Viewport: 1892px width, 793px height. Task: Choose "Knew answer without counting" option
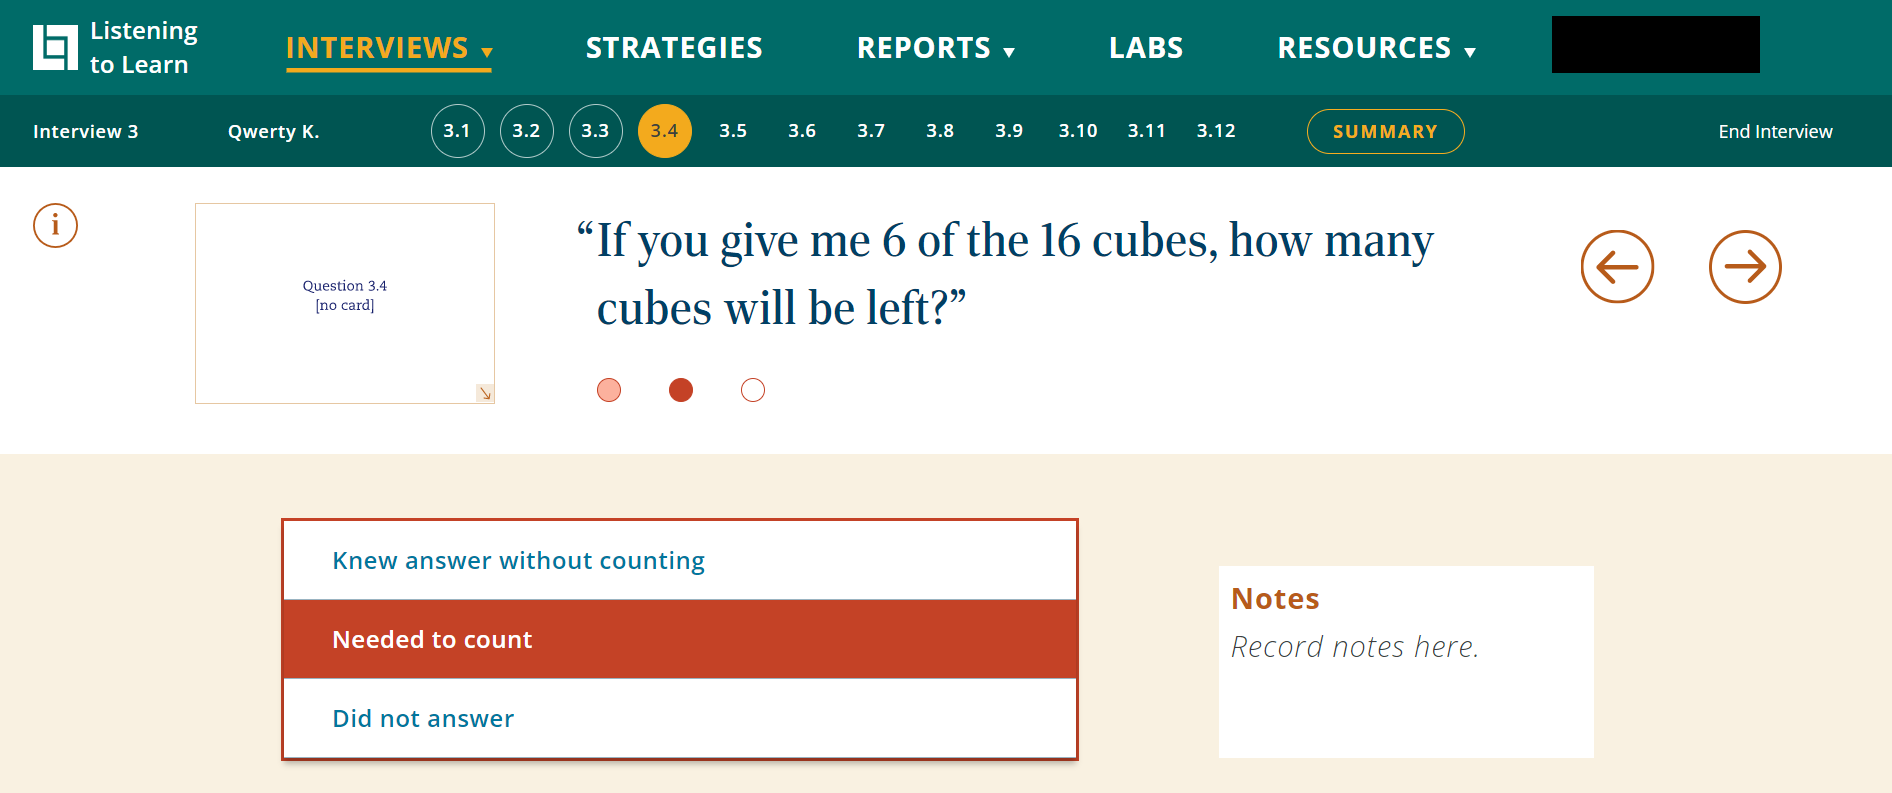click(679, 560)
